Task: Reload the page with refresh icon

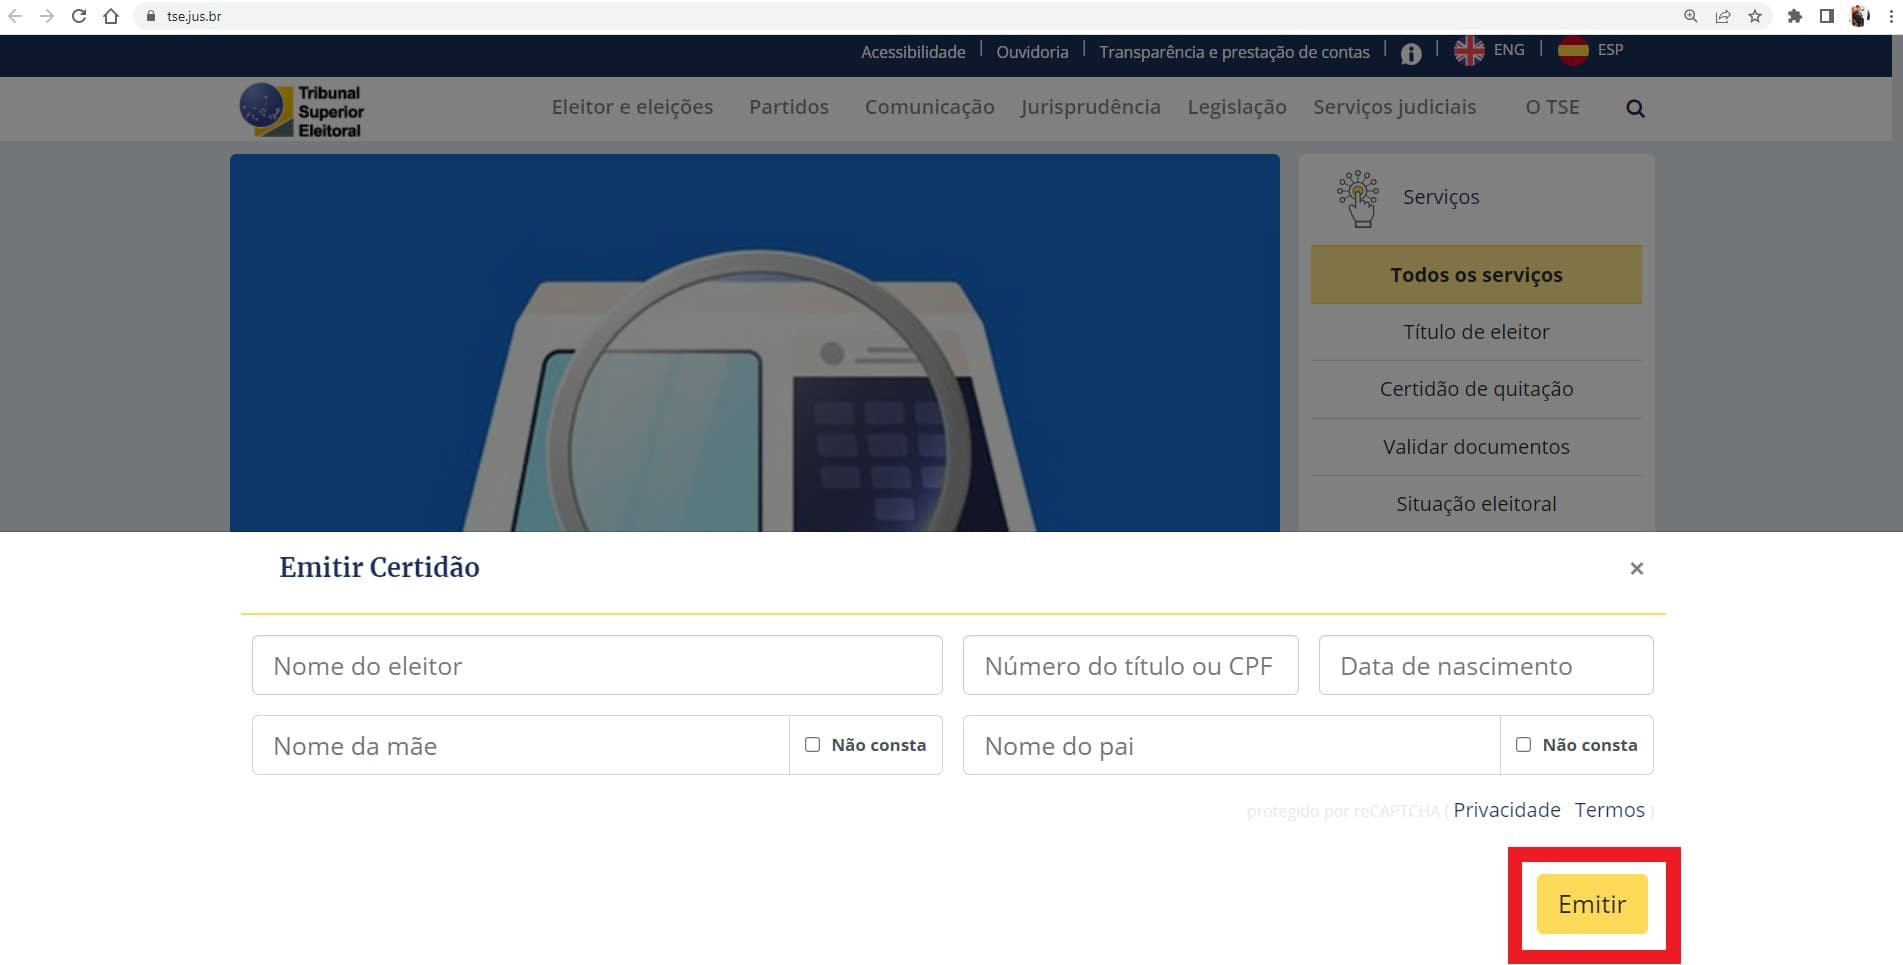Action: click(x=79, y=16)
